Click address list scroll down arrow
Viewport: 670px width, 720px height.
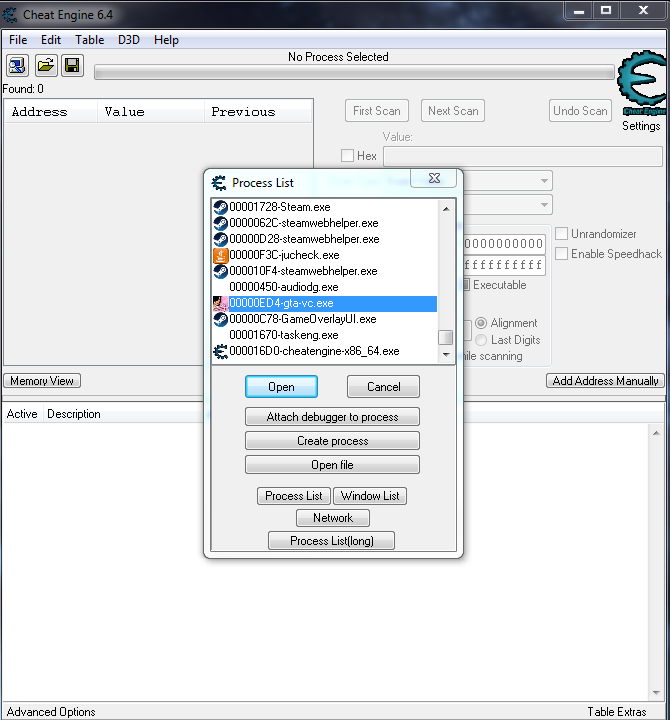tap(656, 692)
